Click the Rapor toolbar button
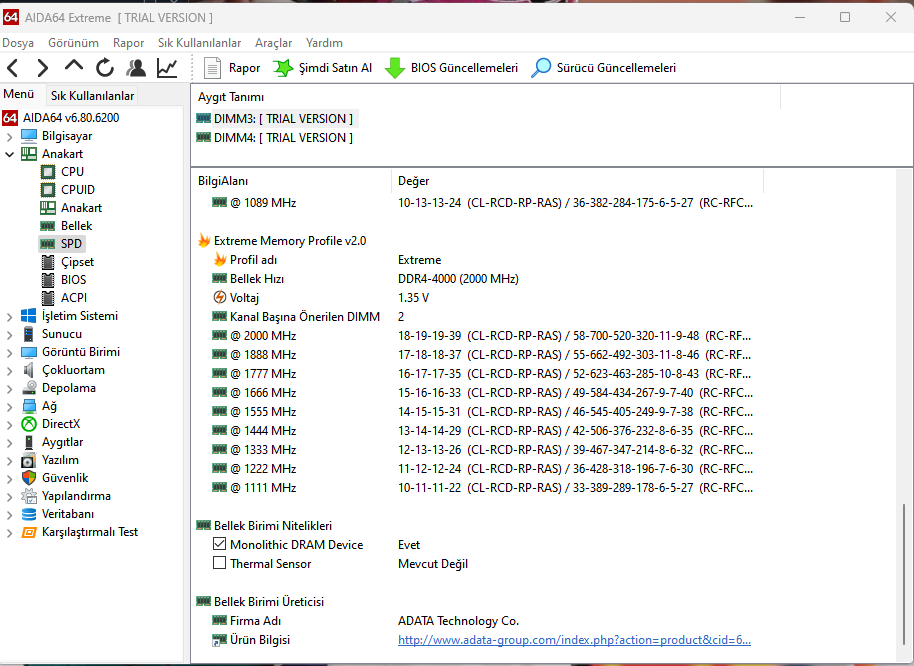 (231, 68)
